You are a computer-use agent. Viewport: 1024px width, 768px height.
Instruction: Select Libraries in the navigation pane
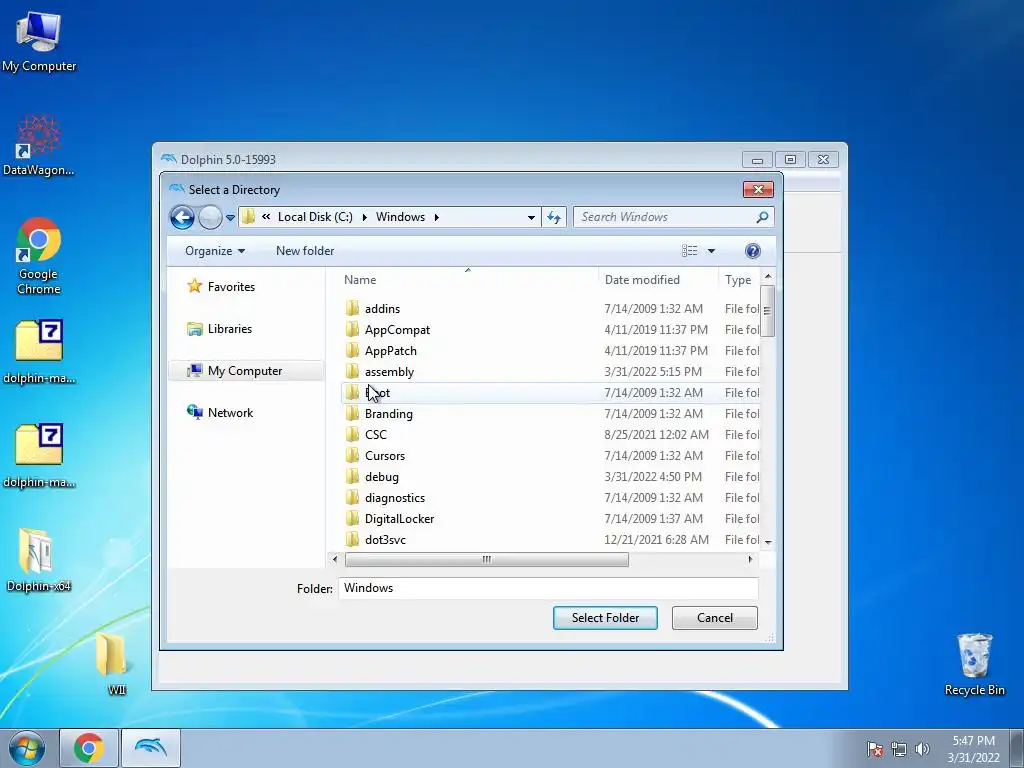coord(219,328)
